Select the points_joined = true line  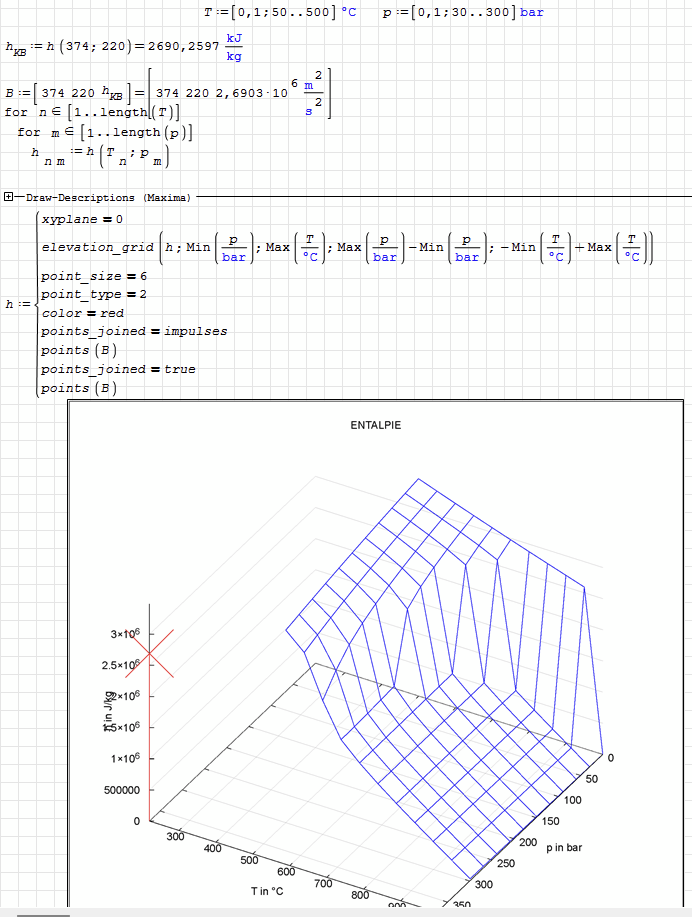point(118,369)
